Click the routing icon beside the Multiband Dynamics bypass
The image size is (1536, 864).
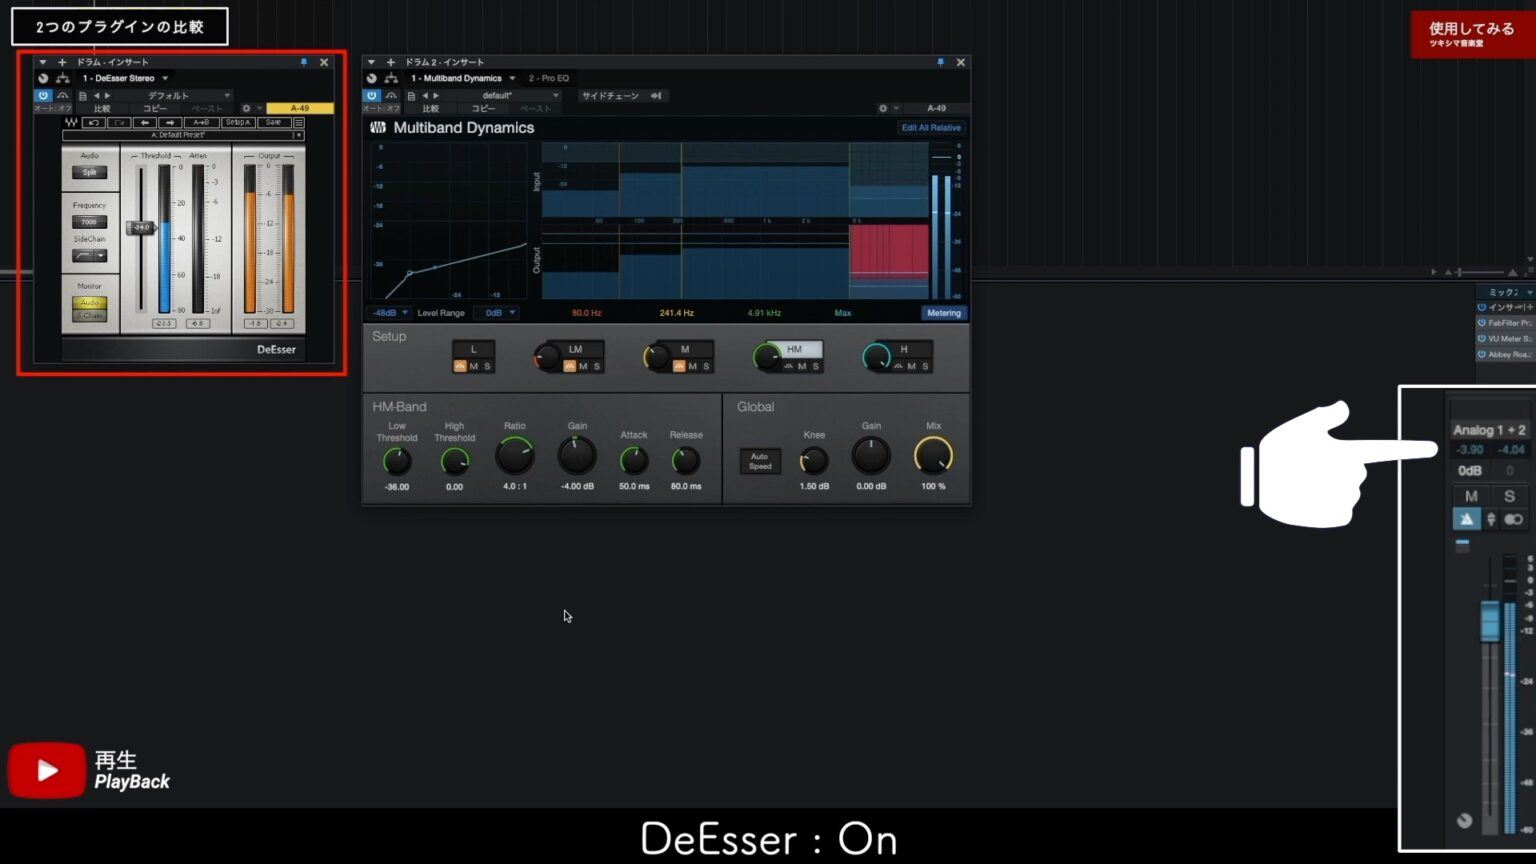390,78
